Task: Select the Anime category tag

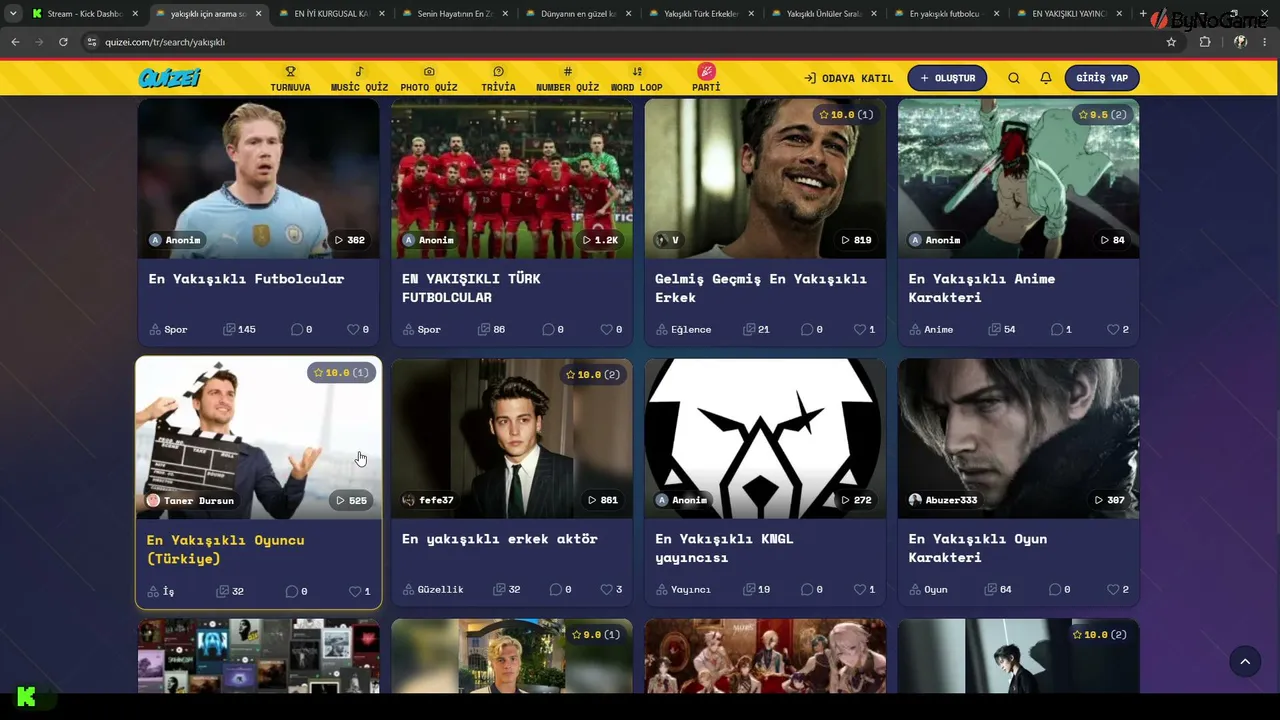Action: [931, 329]
